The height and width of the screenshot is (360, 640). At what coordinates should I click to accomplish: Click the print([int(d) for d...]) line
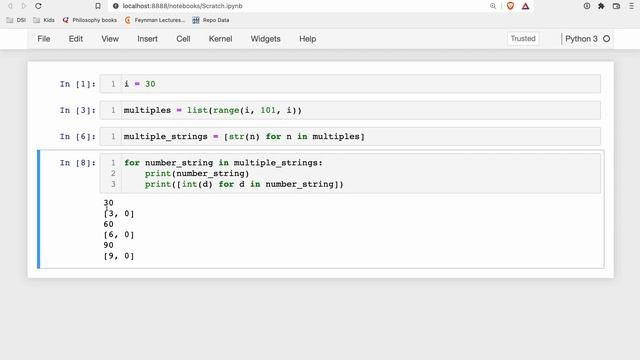244,184
